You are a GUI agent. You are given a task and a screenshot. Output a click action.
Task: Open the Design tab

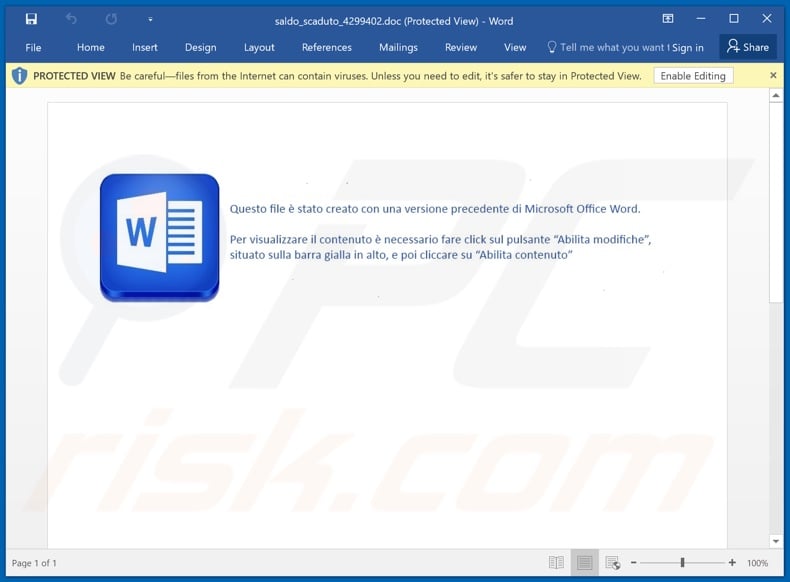pos(201,47)
